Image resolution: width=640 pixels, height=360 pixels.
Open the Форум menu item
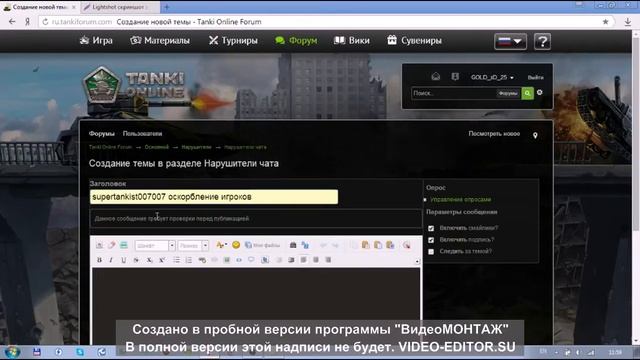click(296, 40)
